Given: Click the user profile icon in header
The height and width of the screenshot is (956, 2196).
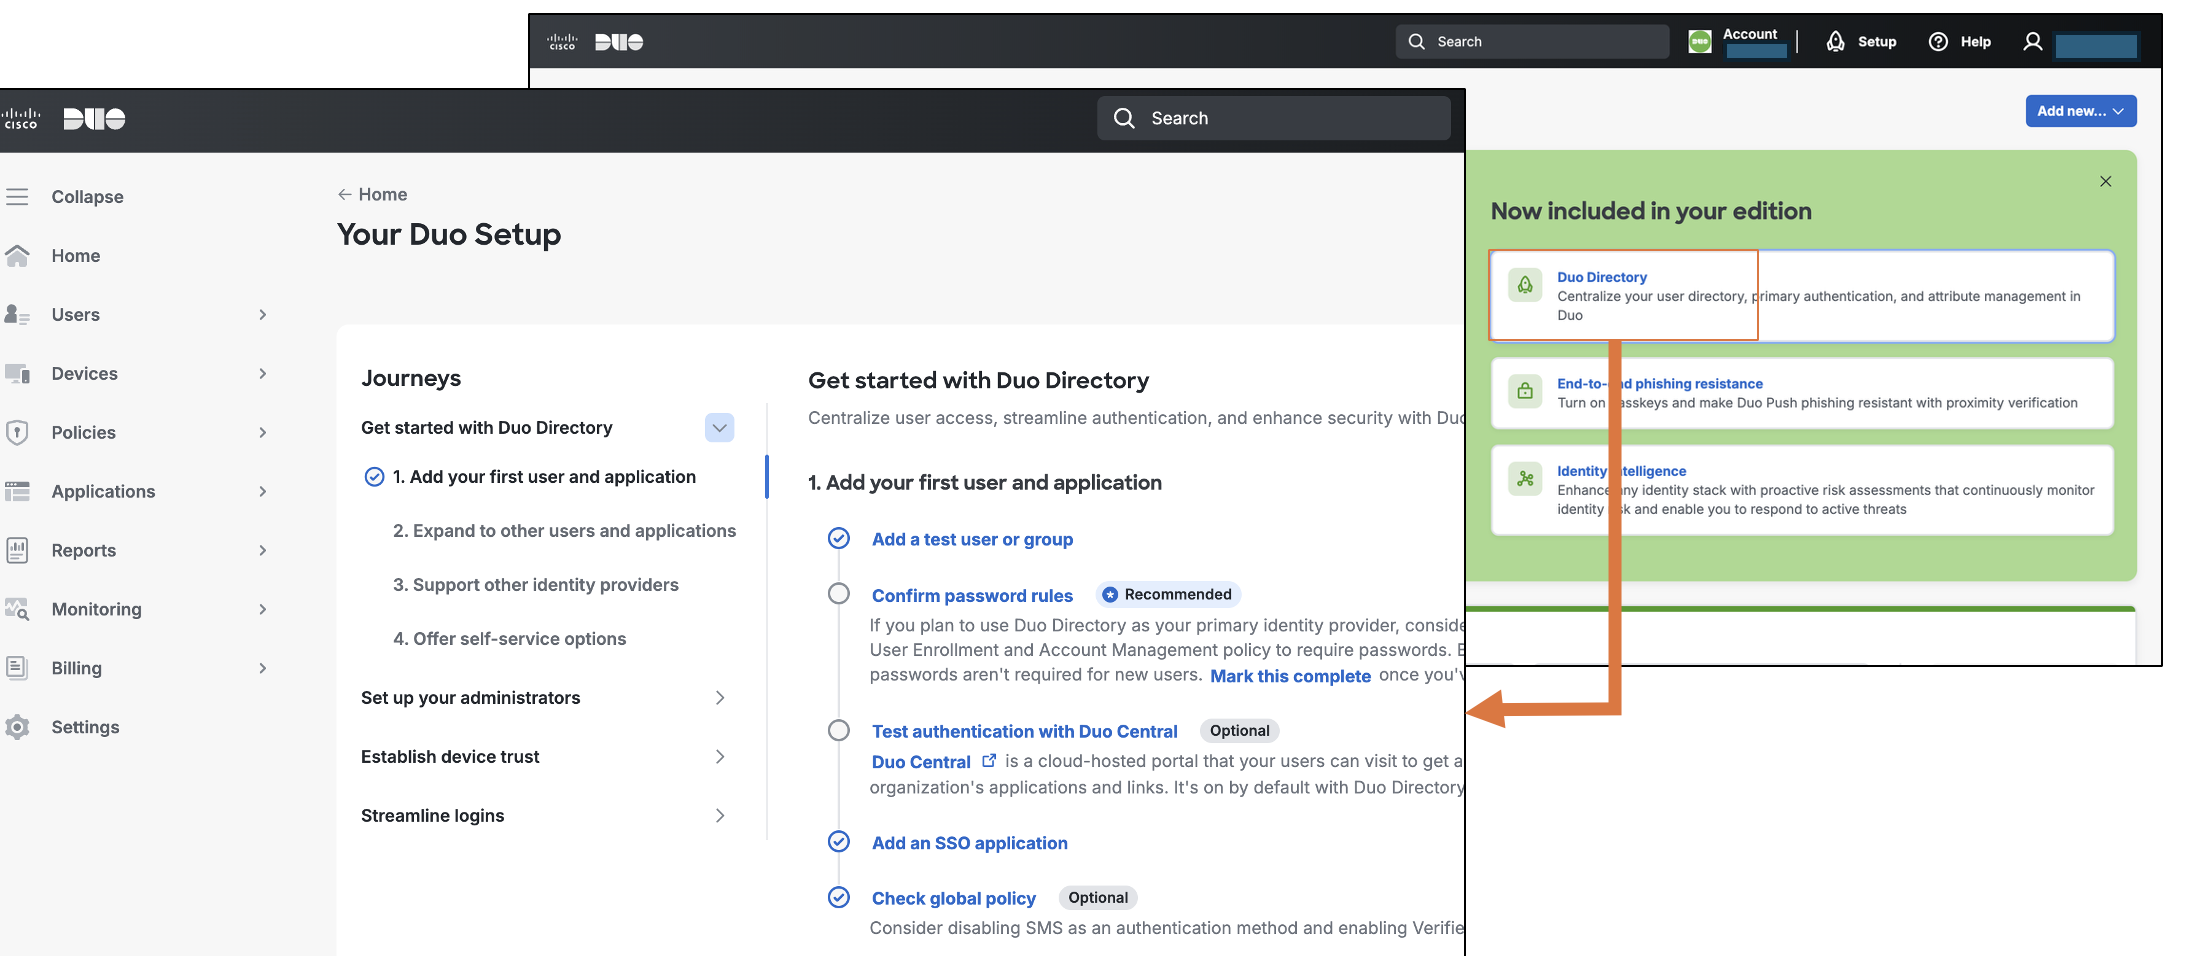Looking at the screenshot, I should tap(2032, 41).
